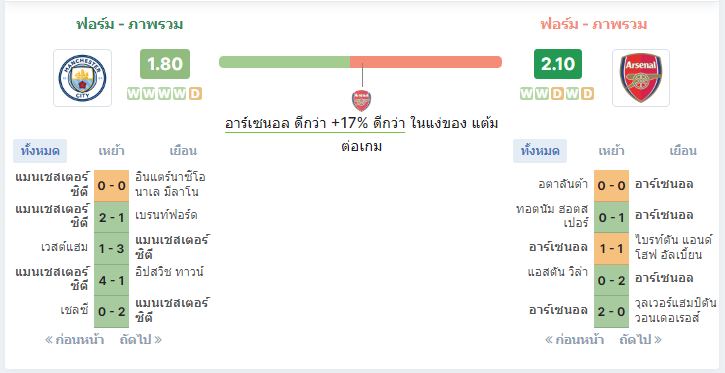Click Arsenal's last D form badge
This screenshot has width=725, height=373.
587,94
